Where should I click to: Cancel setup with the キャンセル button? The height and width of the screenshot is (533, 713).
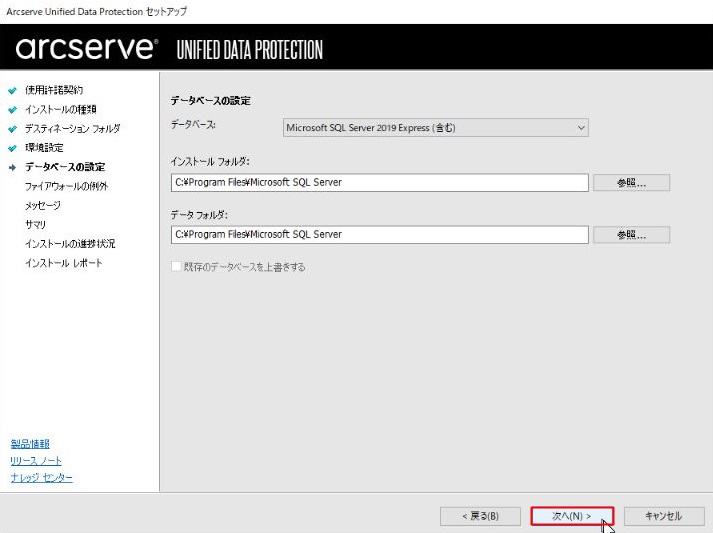coord(664,516)
